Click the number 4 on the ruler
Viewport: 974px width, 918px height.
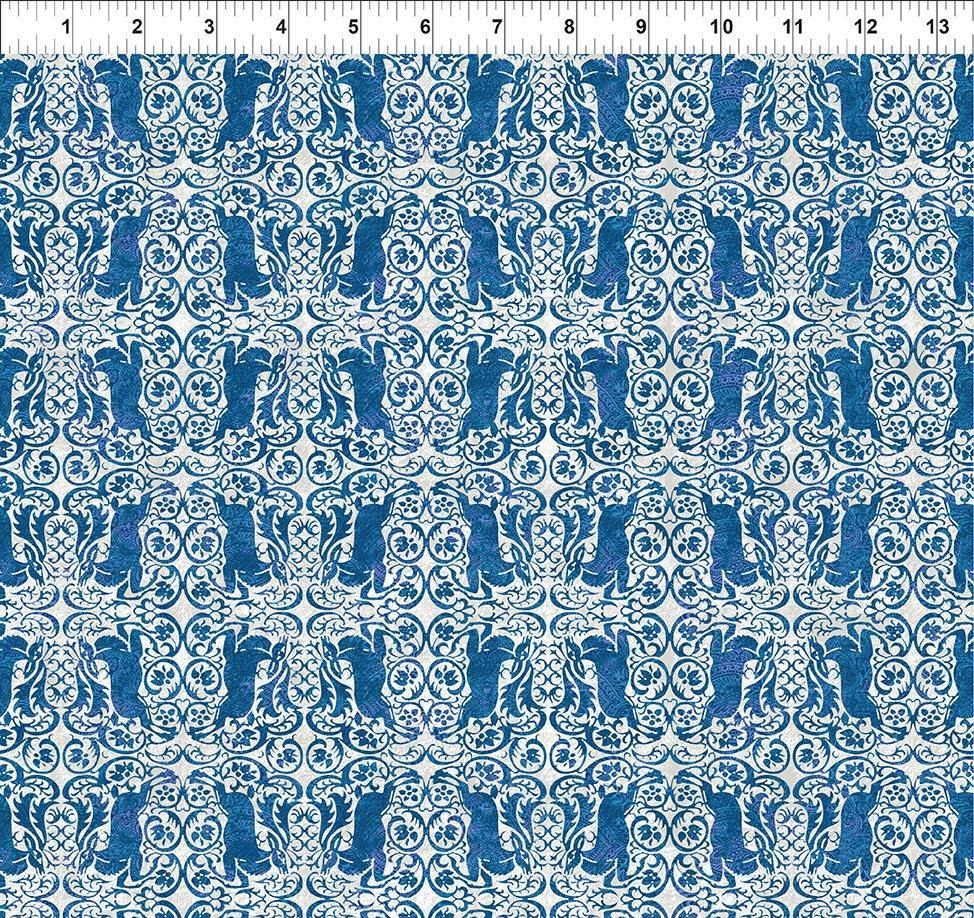tap(281, 27)
